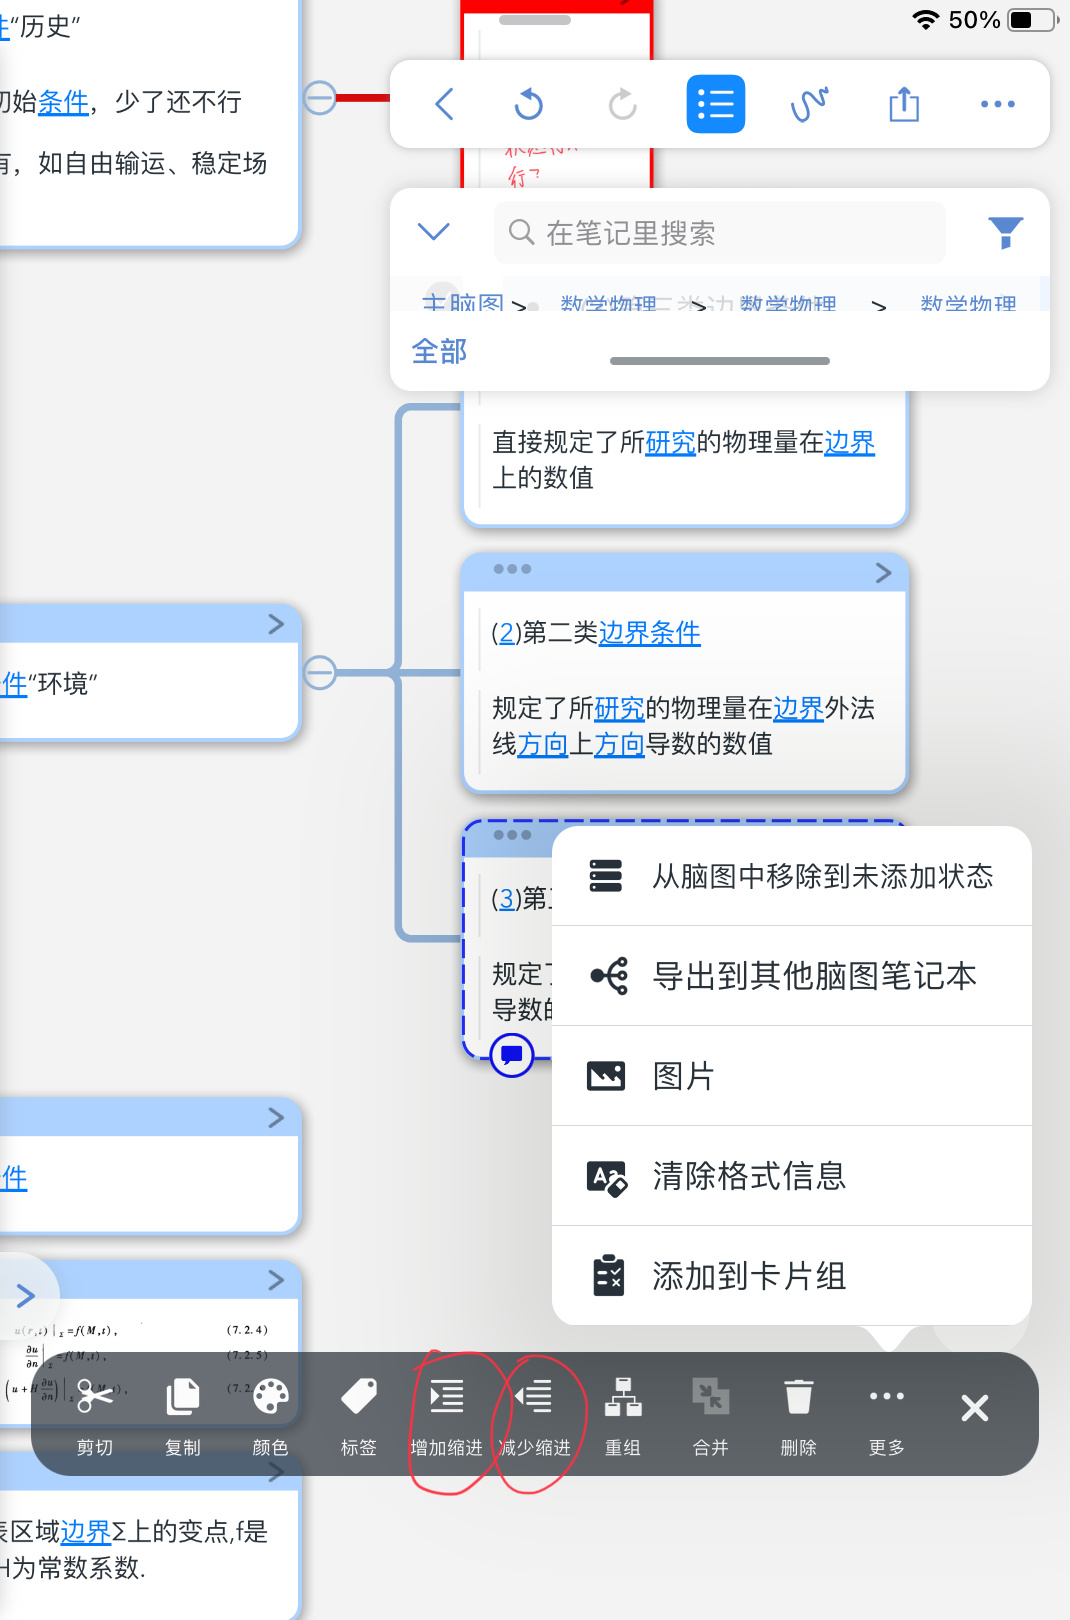Close the bottom edit toolbar
Image resolution: width=1070 pixels, height=1620 pixels.
pyautogui.click(x=975, y=1408)
